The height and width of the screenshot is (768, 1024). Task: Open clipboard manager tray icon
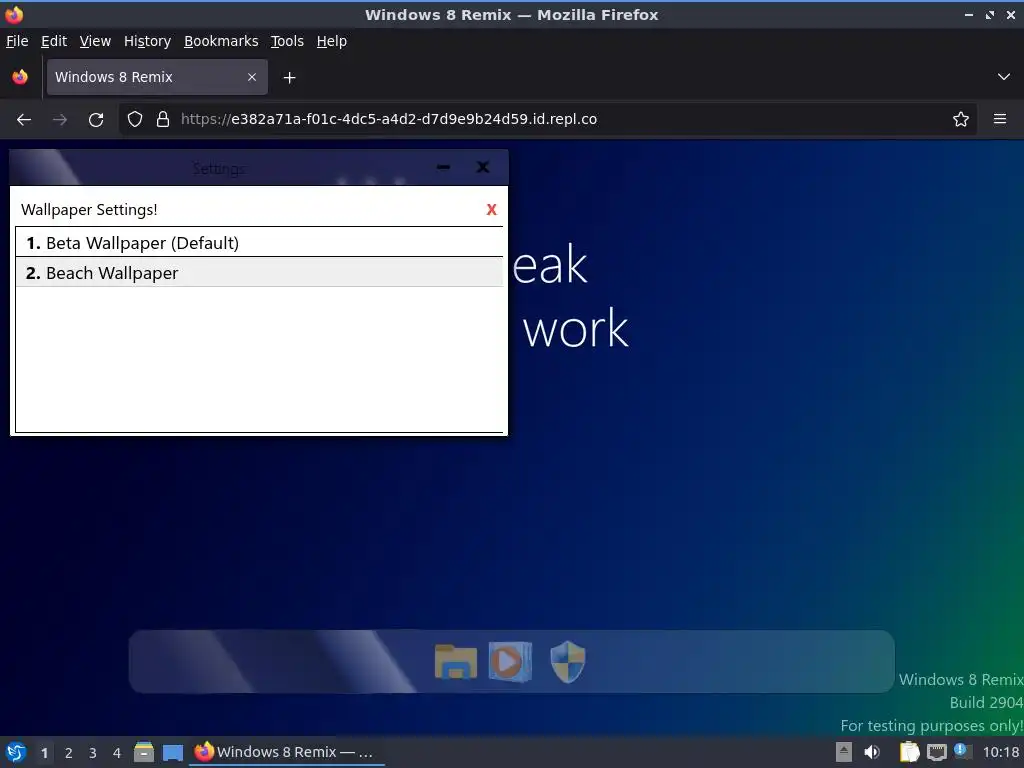(x=909, y=752)
